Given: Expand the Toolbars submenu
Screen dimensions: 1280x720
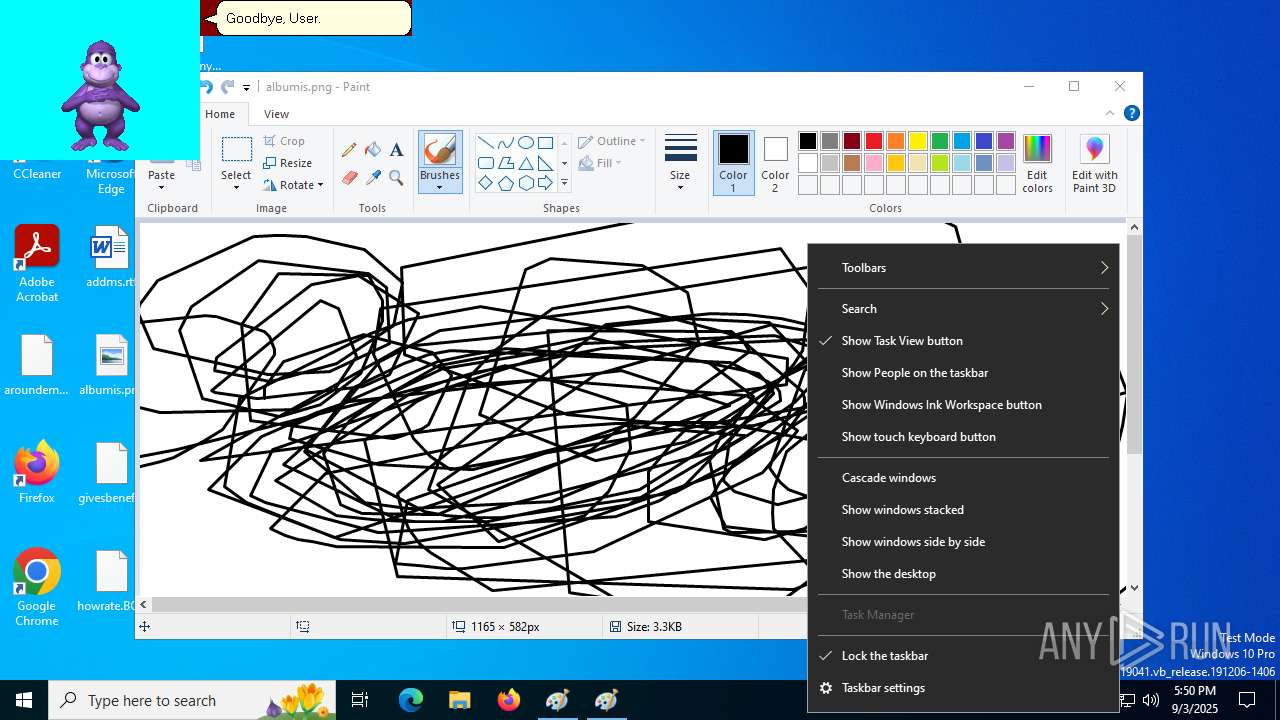Looking at the screenshot, I should (x=963, y=268).
